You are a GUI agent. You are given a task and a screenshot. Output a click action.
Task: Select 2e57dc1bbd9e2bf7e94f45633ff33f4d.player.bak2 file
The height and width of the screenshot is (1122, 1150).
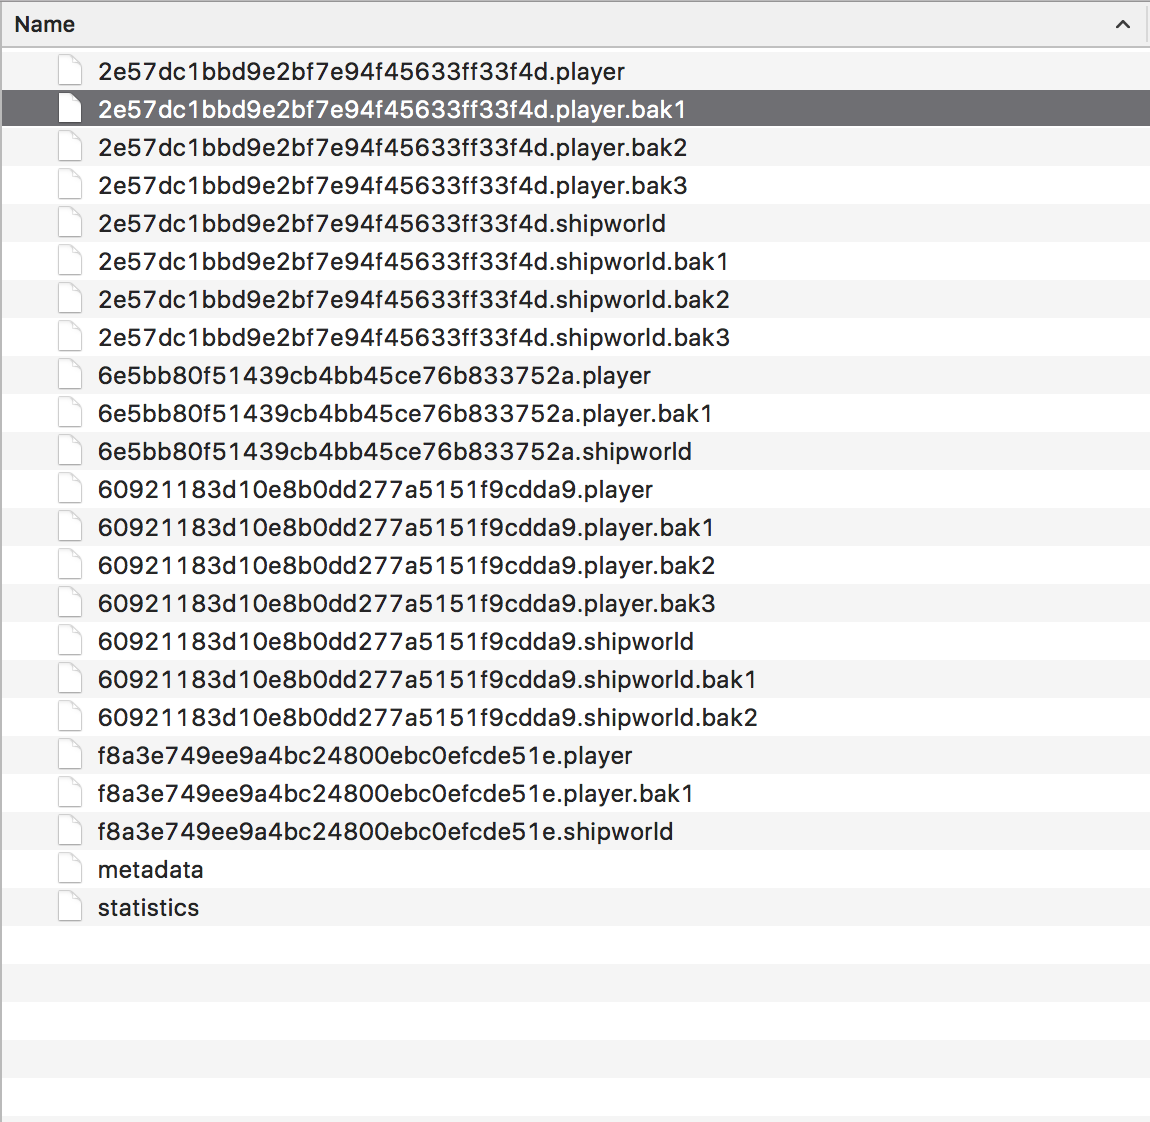coord(392,148)
